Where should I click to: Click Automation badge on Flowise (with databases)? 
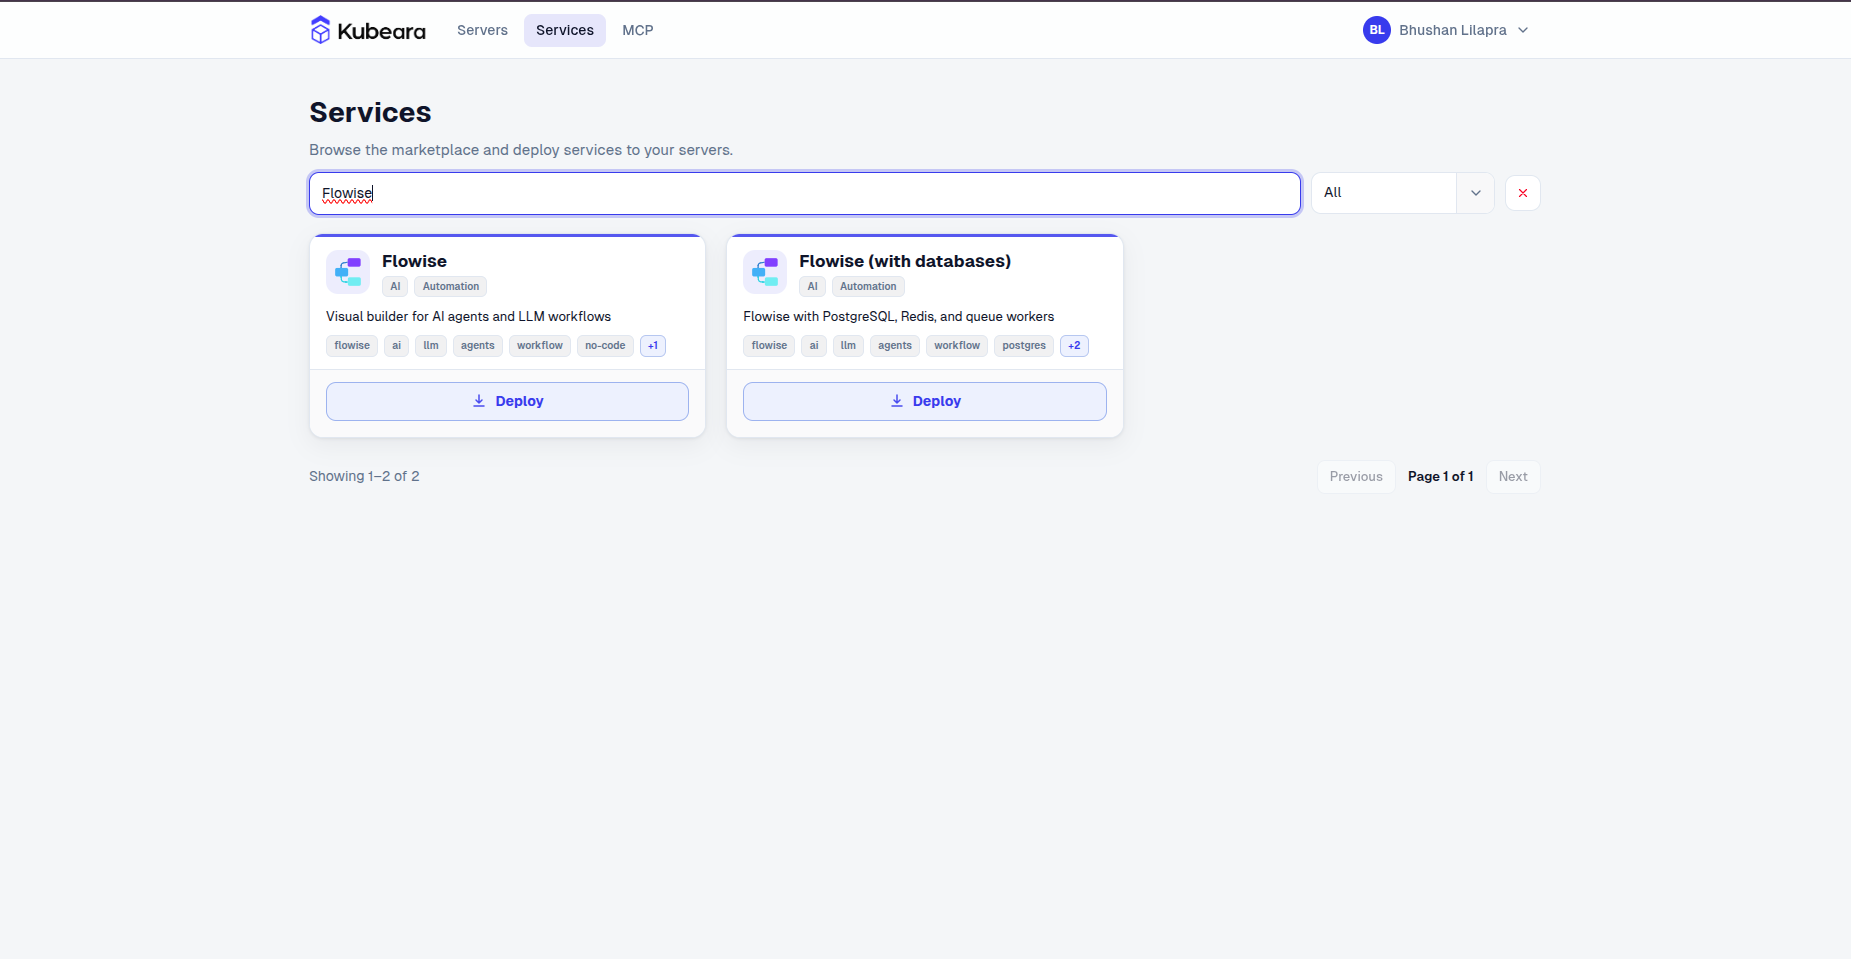pos(868,286)
